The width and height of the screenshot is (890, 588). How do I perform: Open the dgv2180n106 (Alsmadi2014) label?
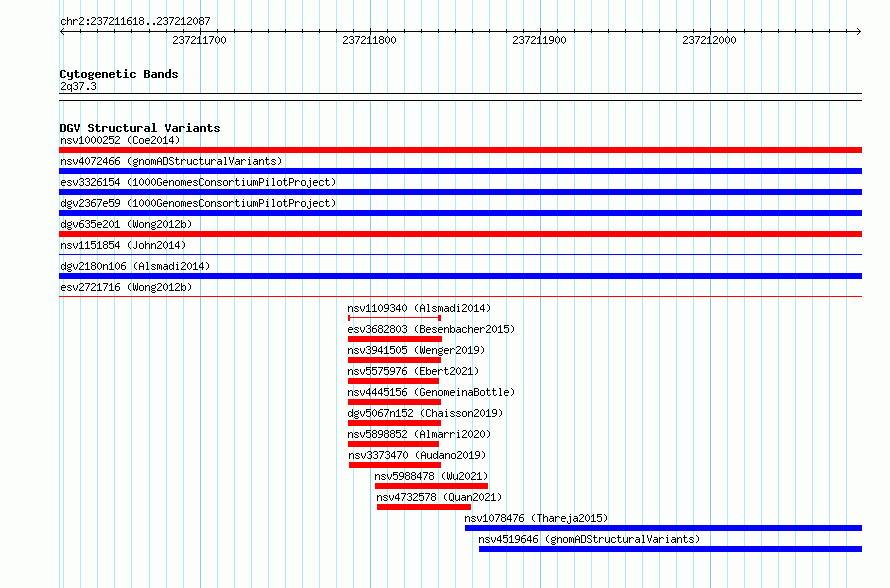coord(135,266)
